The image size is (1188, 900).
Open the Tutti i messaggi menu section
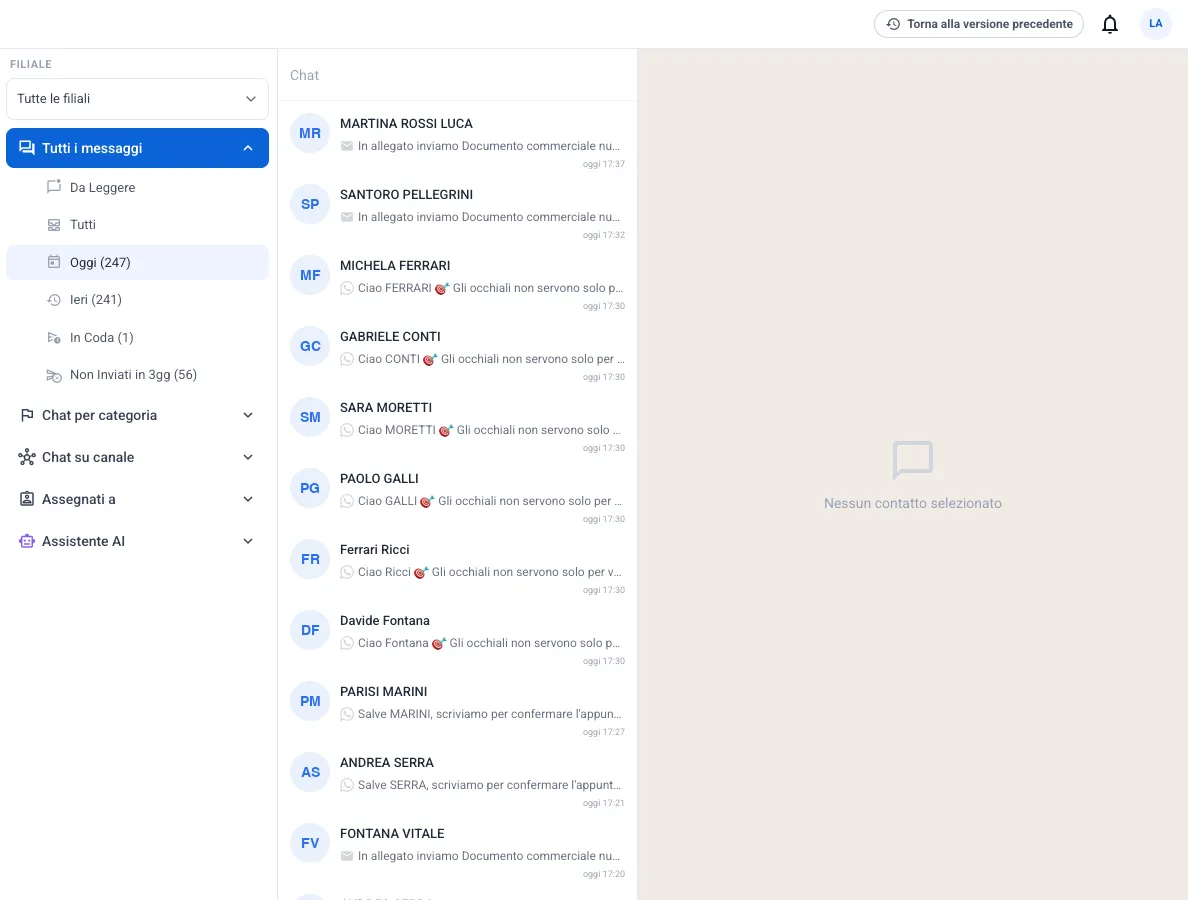tap(137, 148)
